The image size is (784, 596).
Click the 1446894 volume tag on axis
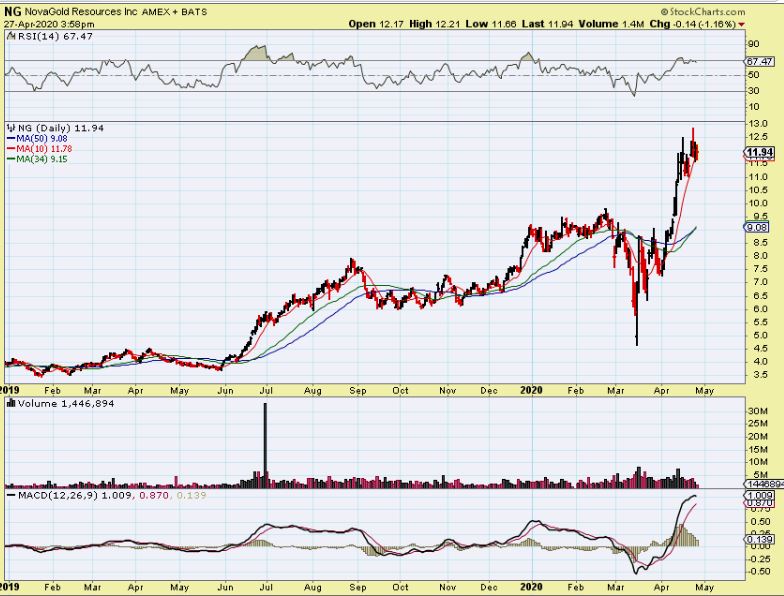(764, 484)
